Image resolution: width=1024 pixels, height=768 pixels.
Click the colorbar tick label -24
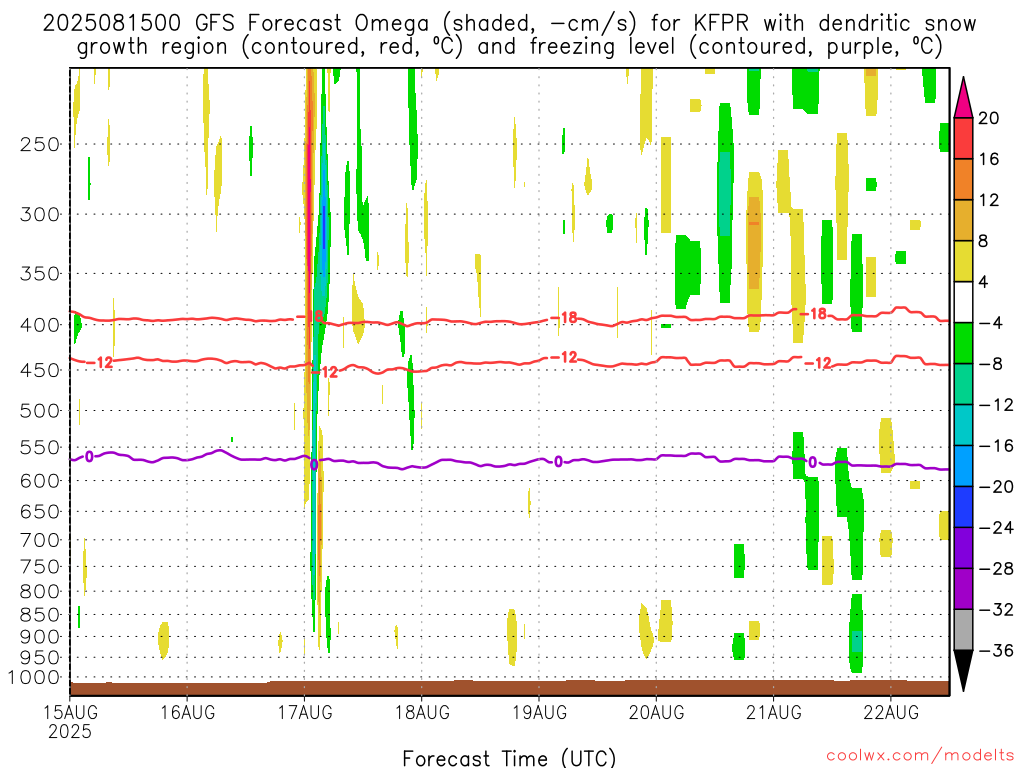997,528
